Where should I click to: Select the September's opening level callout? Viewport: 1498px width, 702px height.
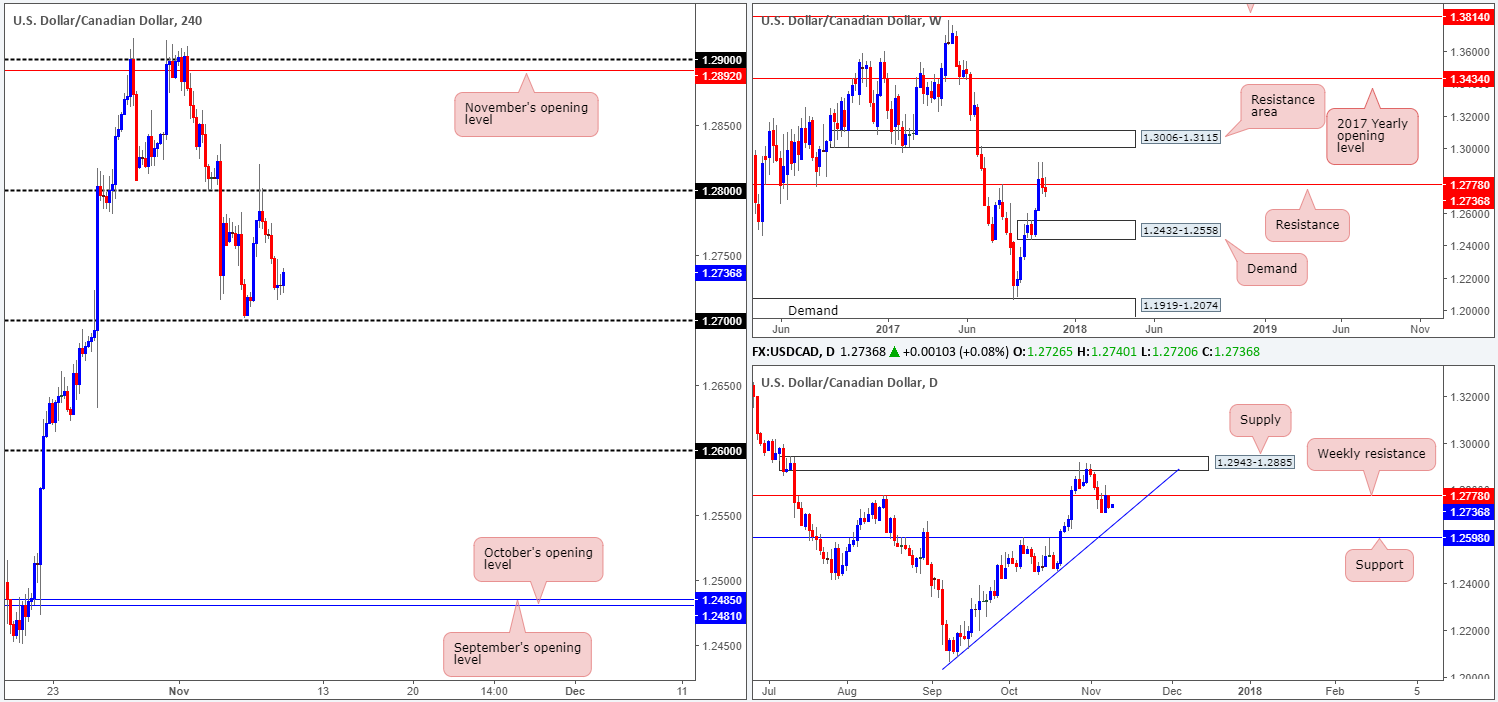[x=518, y=653]
